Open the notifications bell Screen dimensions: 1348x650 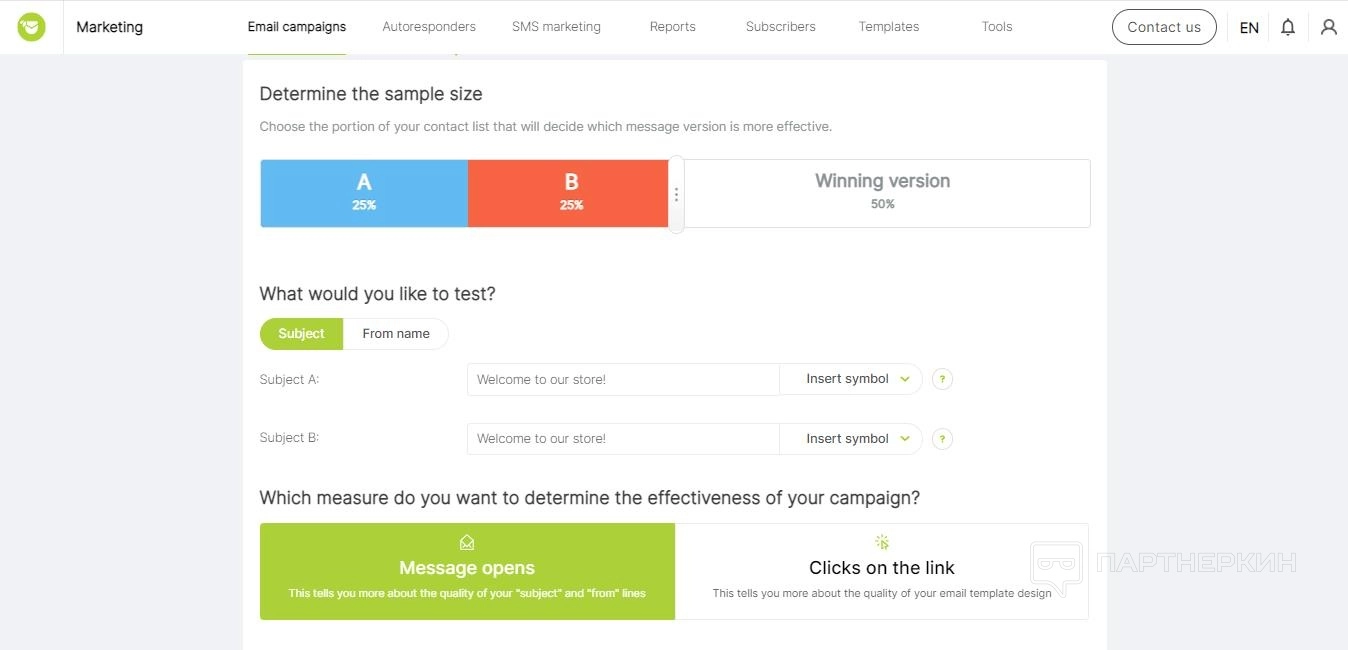pyautogui.click(x=1288, y=27)
